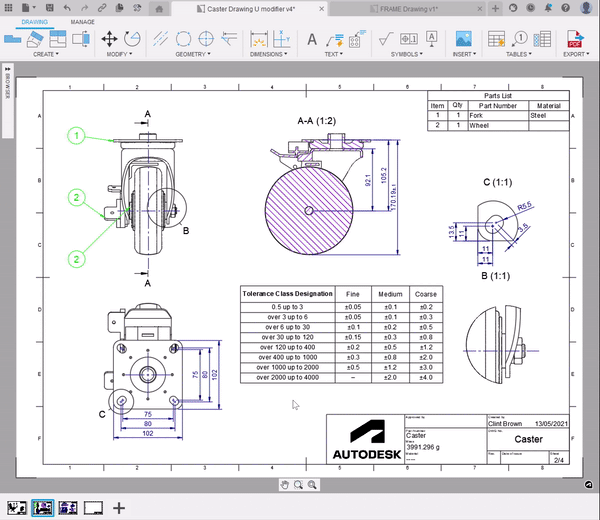Toggle the Zoom window tool
600x520 pixels.
click(x=299, y=484)
